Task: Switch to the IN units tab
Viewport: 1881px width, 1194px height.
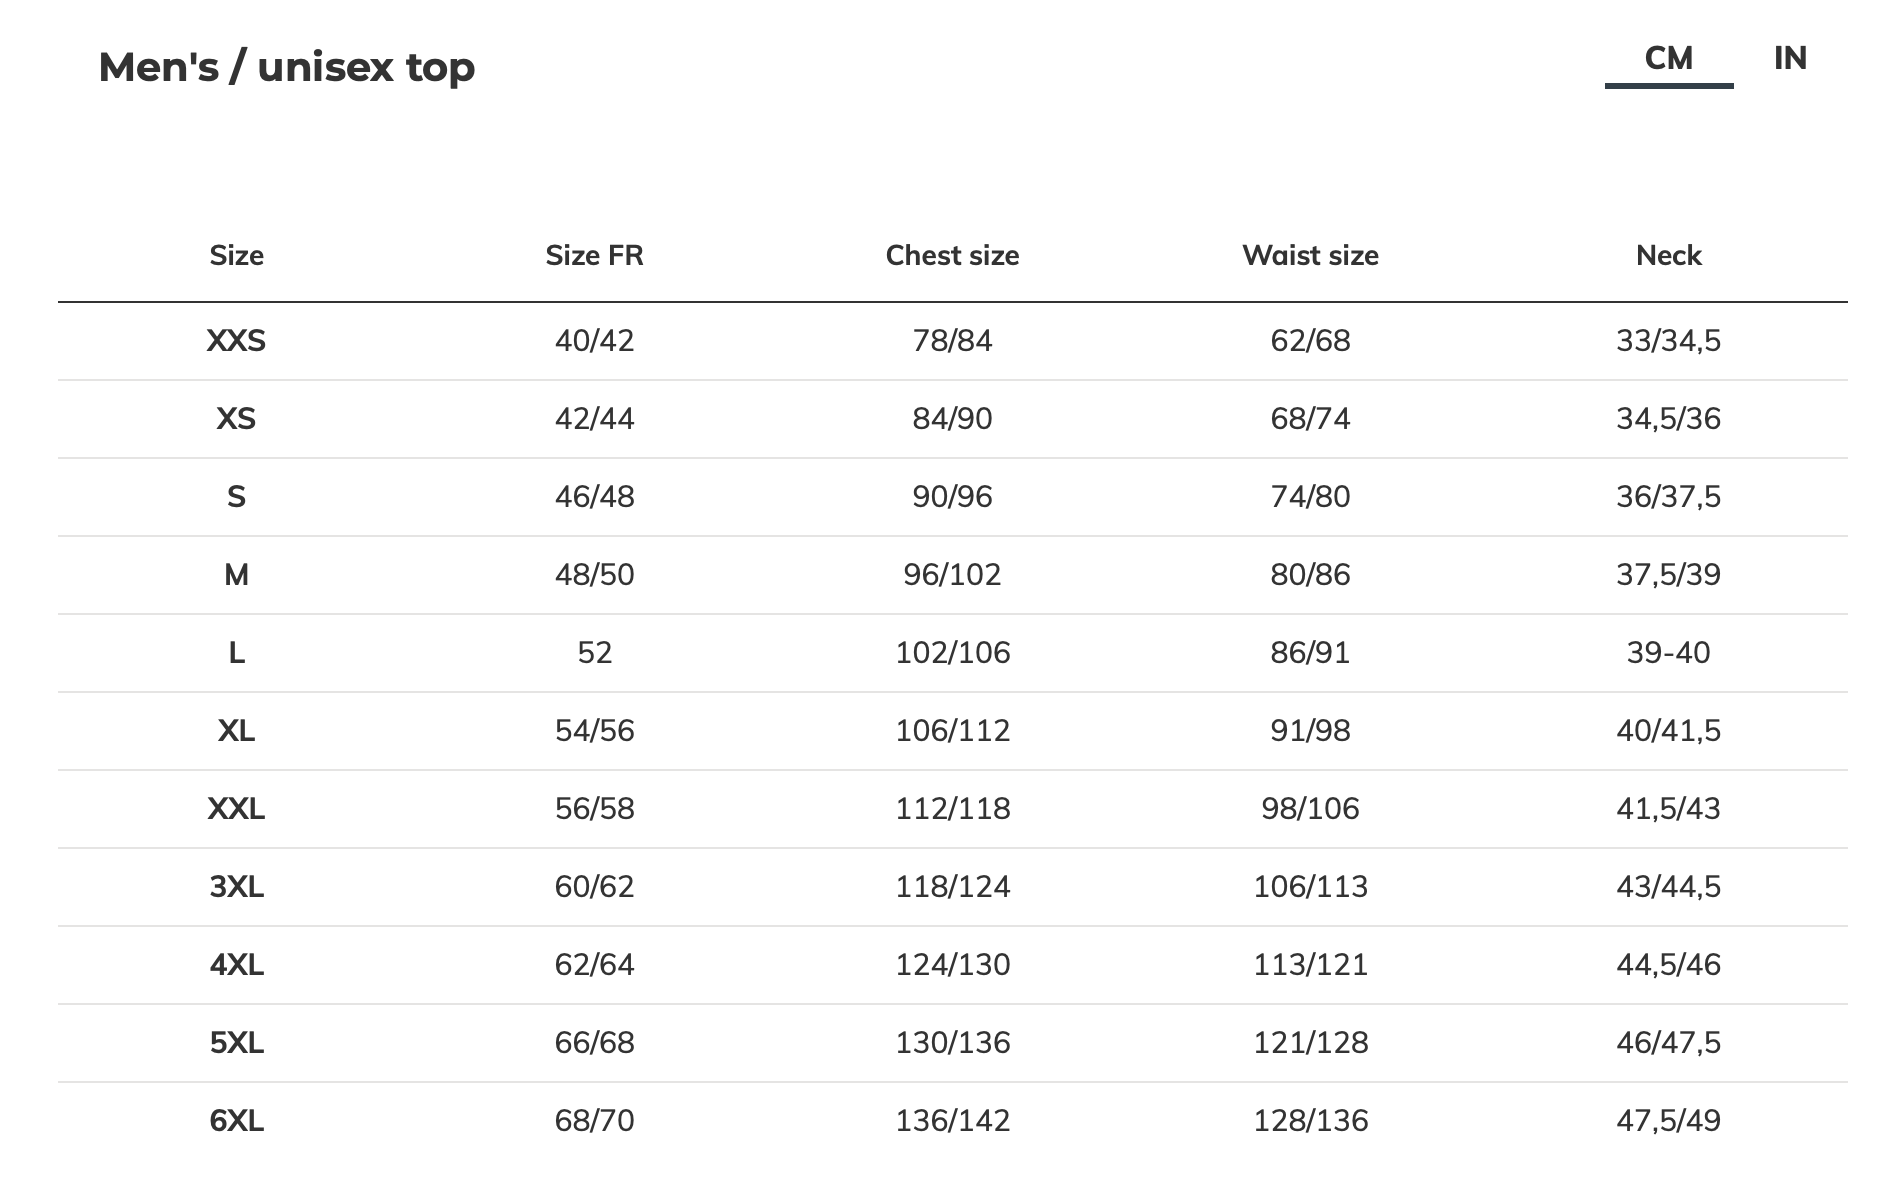Action: 1789,59
